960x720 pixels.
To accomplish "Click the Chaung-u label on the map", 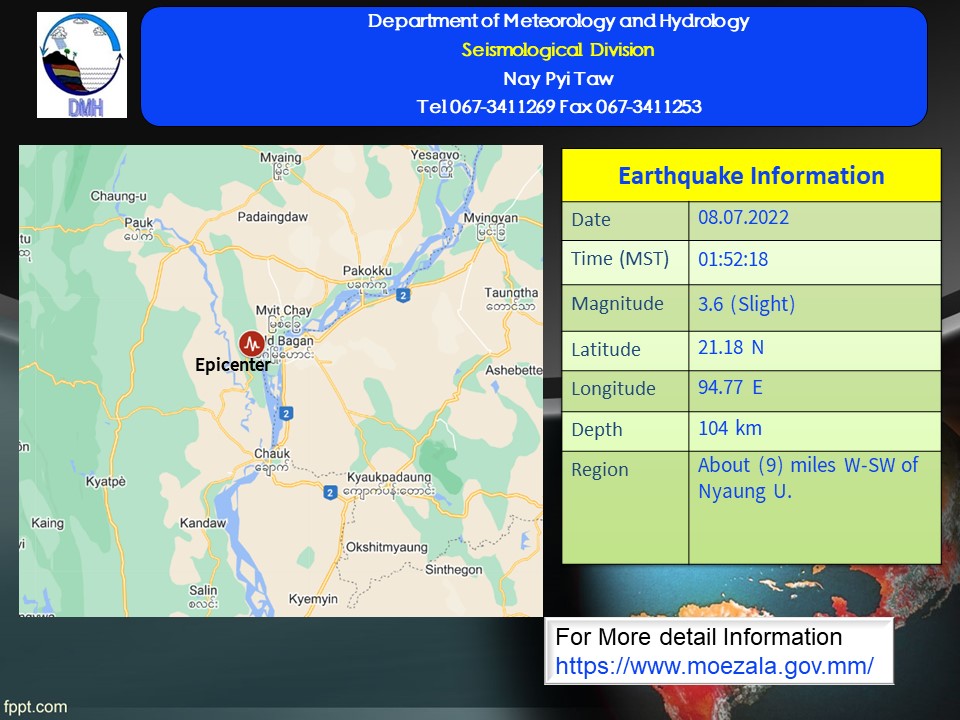I will tap(119, 196).
